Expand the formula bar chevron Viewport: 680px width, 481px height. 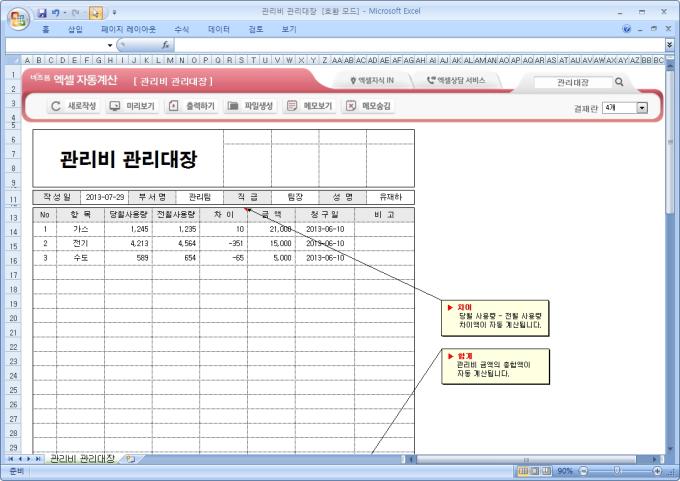pyautogui.click(x=670, y=45)
